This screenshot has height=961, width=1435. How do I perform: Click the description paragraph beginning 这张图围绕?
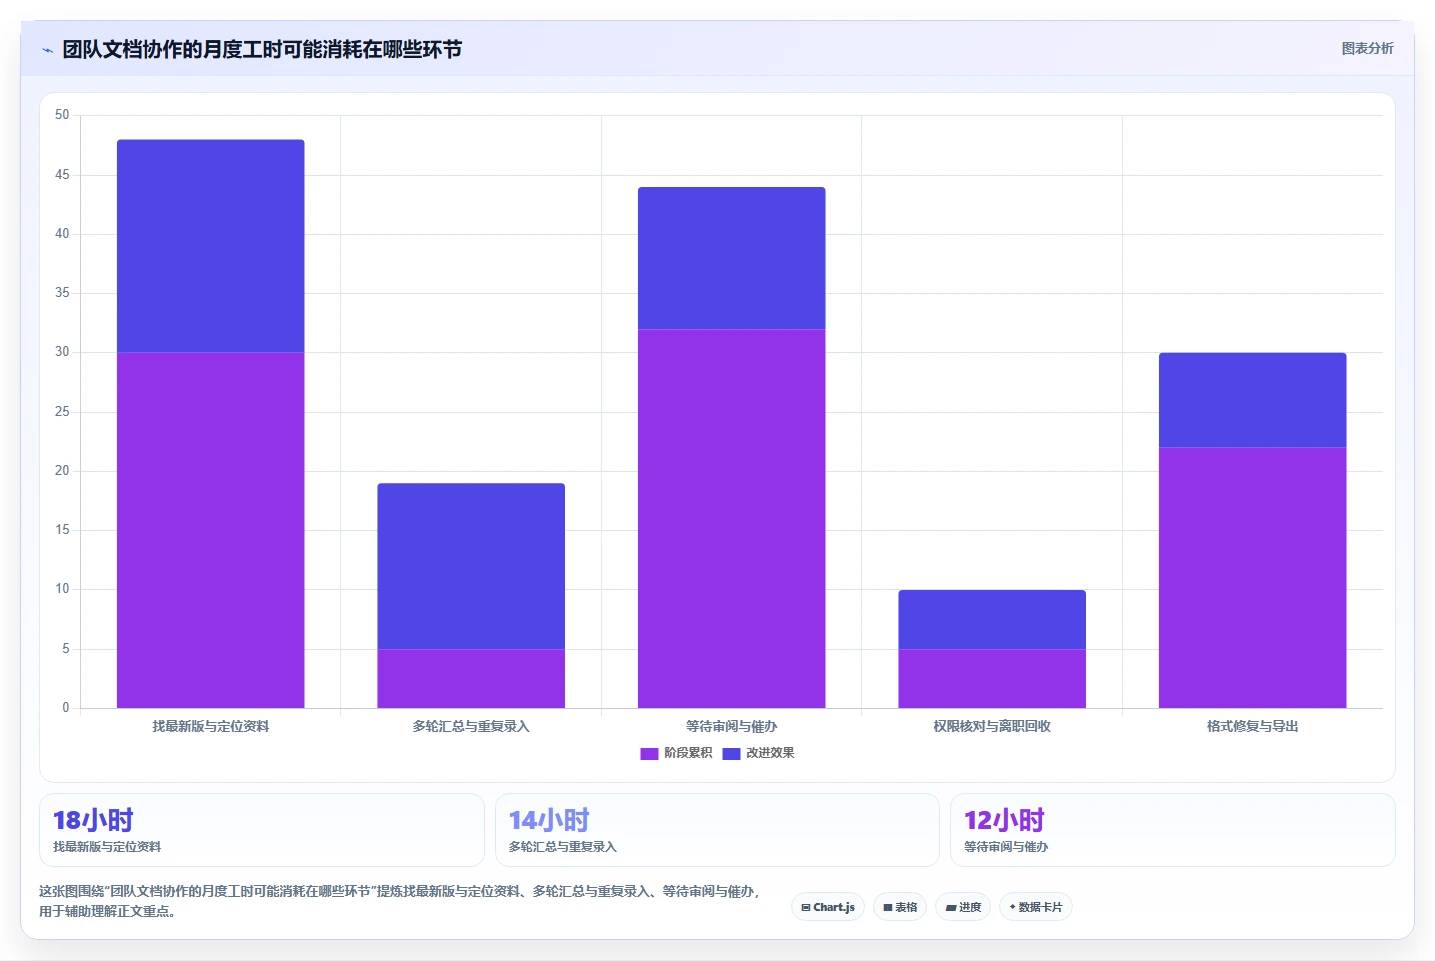(x=399, y=901)
